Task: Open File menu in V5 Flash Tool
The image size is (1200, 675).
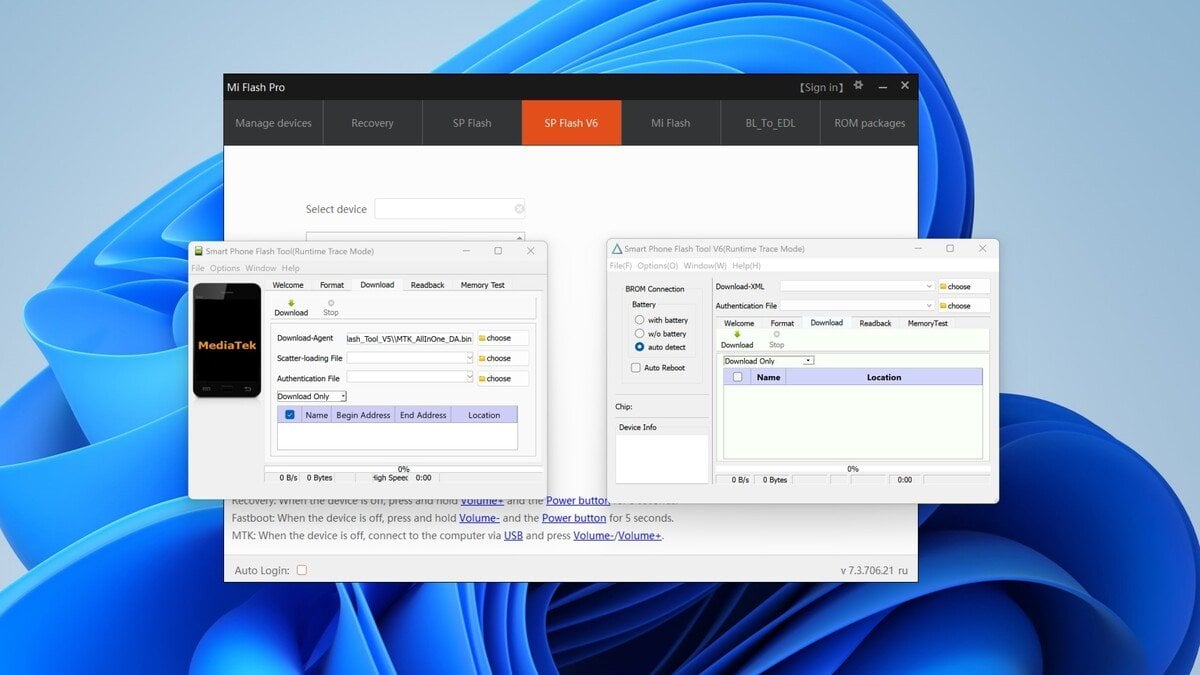Action: coord(198,268)
